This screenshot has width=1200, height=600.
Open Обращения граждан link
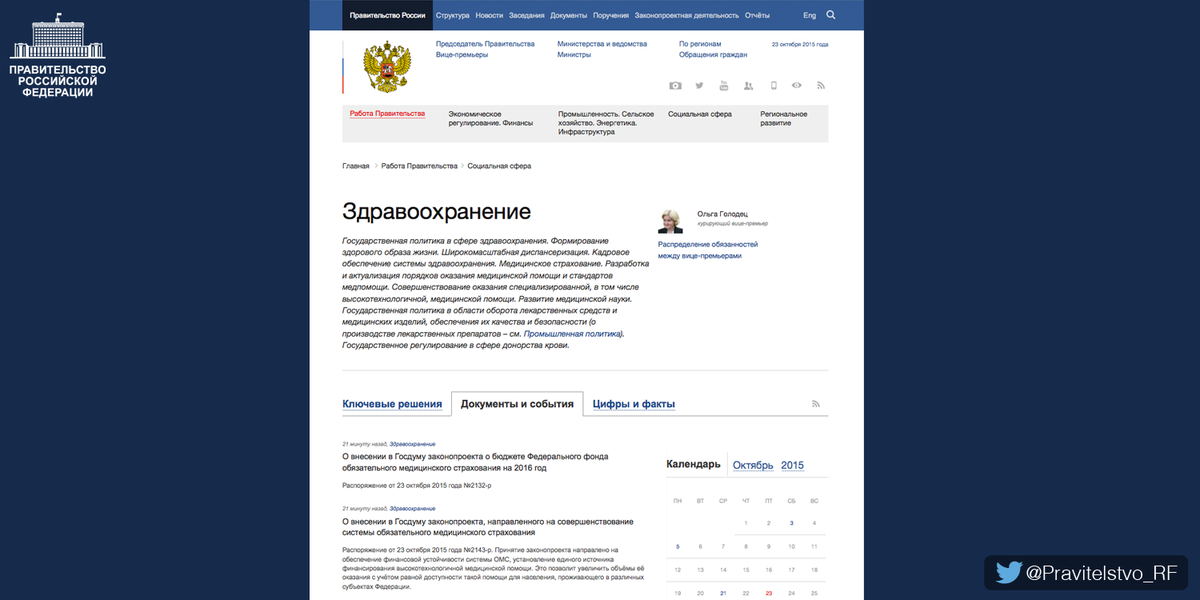click(713, 55)
